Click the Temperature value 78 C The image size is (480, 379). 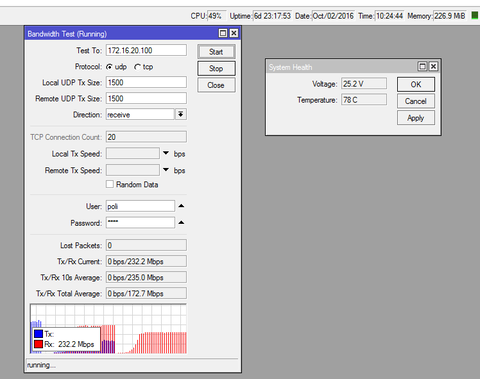point(364,100)
